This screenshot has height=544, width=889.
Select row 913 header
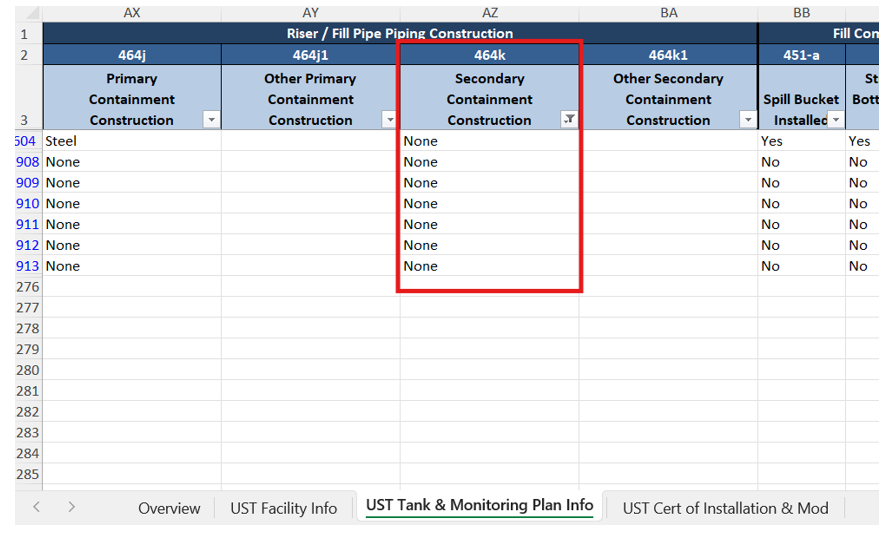click(x=28, y=266)
